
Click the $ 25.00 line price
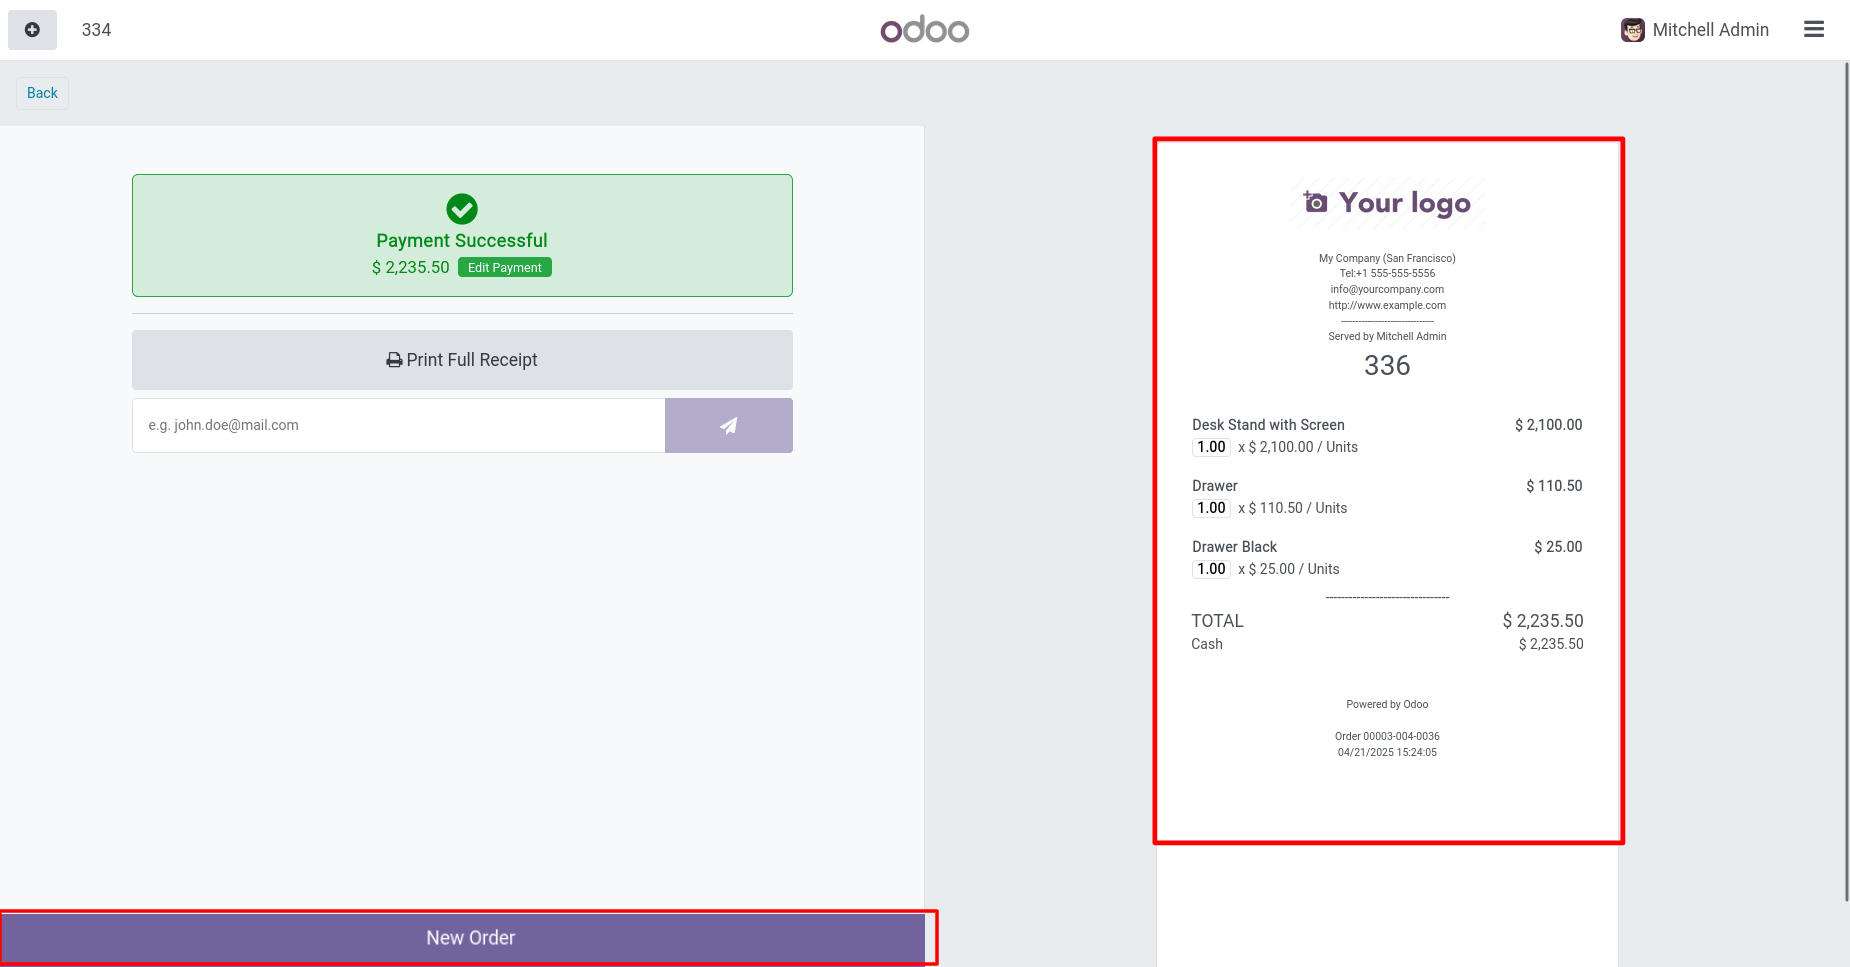(1558, 547)
